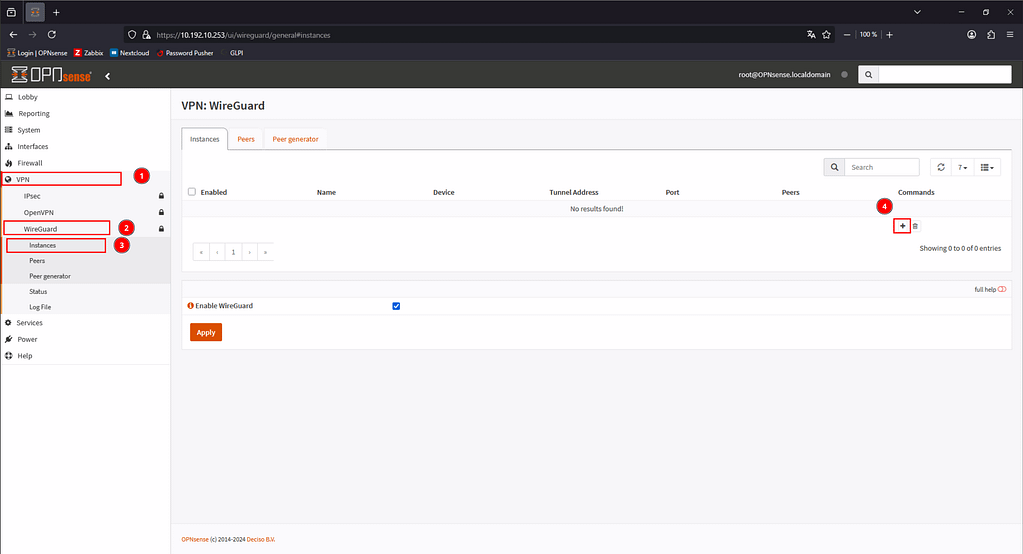Click the OPNsense logo

pyautogui.click(x=51, y=75)
